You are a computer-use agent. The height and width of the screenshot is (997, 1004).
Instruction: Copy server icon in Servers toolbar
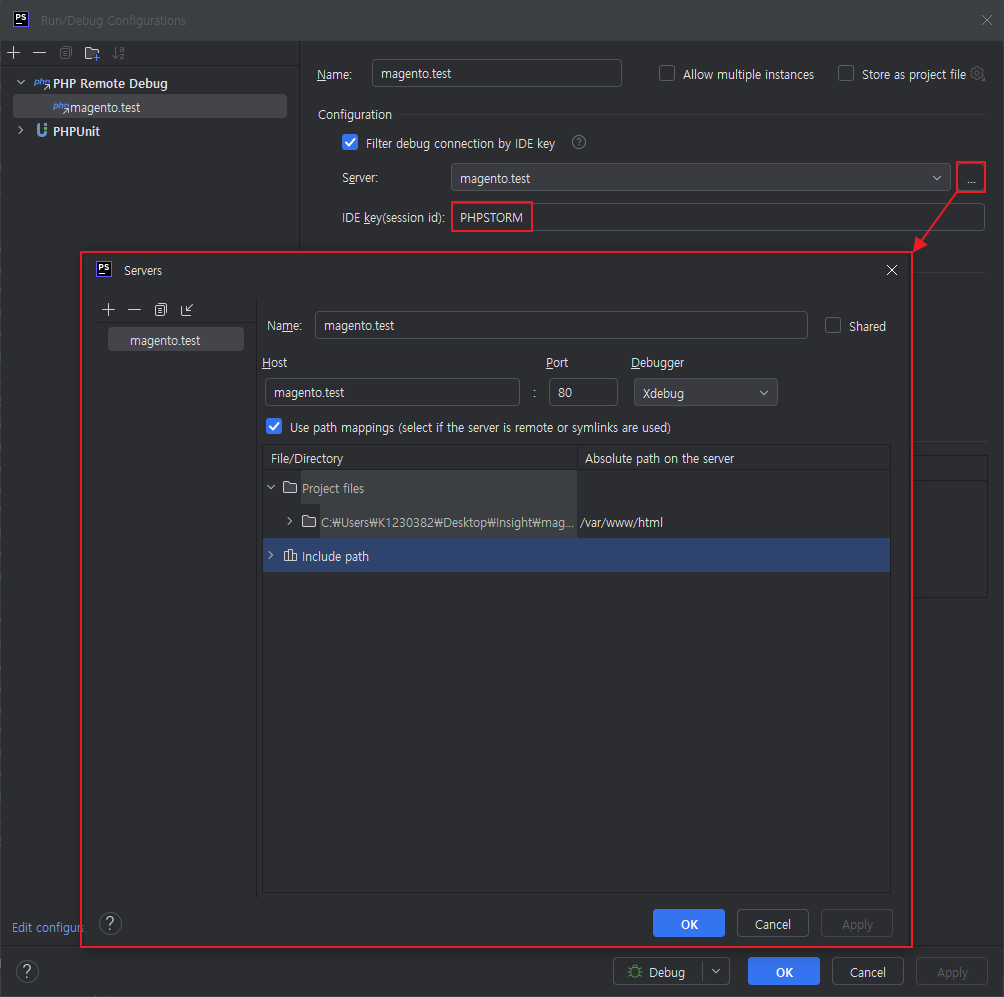click(x=161, y=310)
